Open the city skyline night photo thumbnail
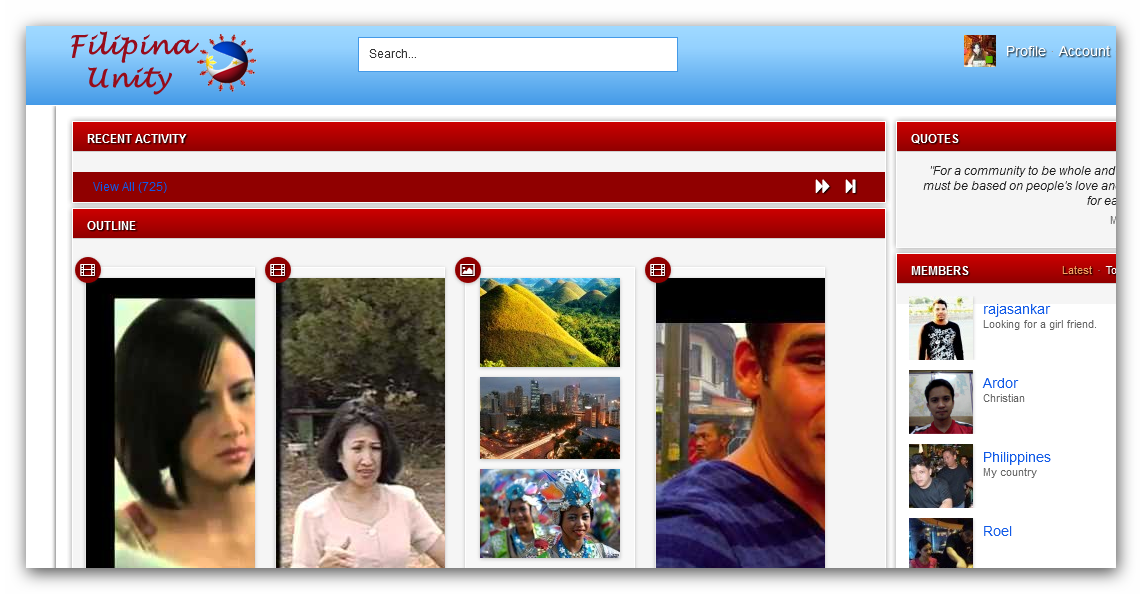This screenshot has width=1142, height=594. pyautogui.click(x=549, y=417)
